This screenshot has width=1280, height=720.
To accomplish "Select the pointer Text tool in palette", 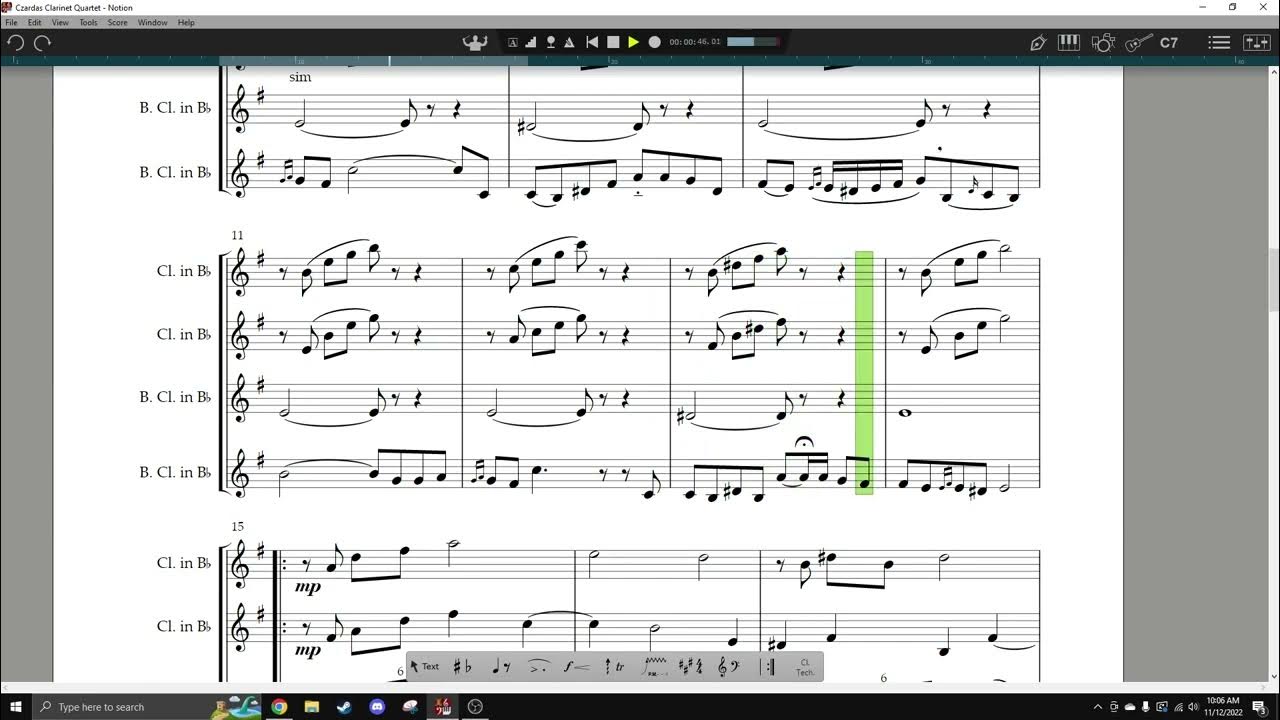I will 425,666.
